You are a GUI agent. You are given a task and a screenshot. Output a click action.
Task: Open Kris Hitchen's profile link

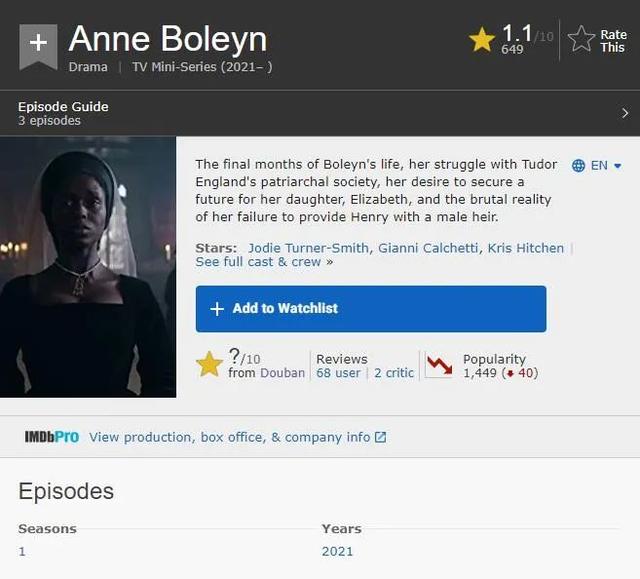[x=525, y=248]
